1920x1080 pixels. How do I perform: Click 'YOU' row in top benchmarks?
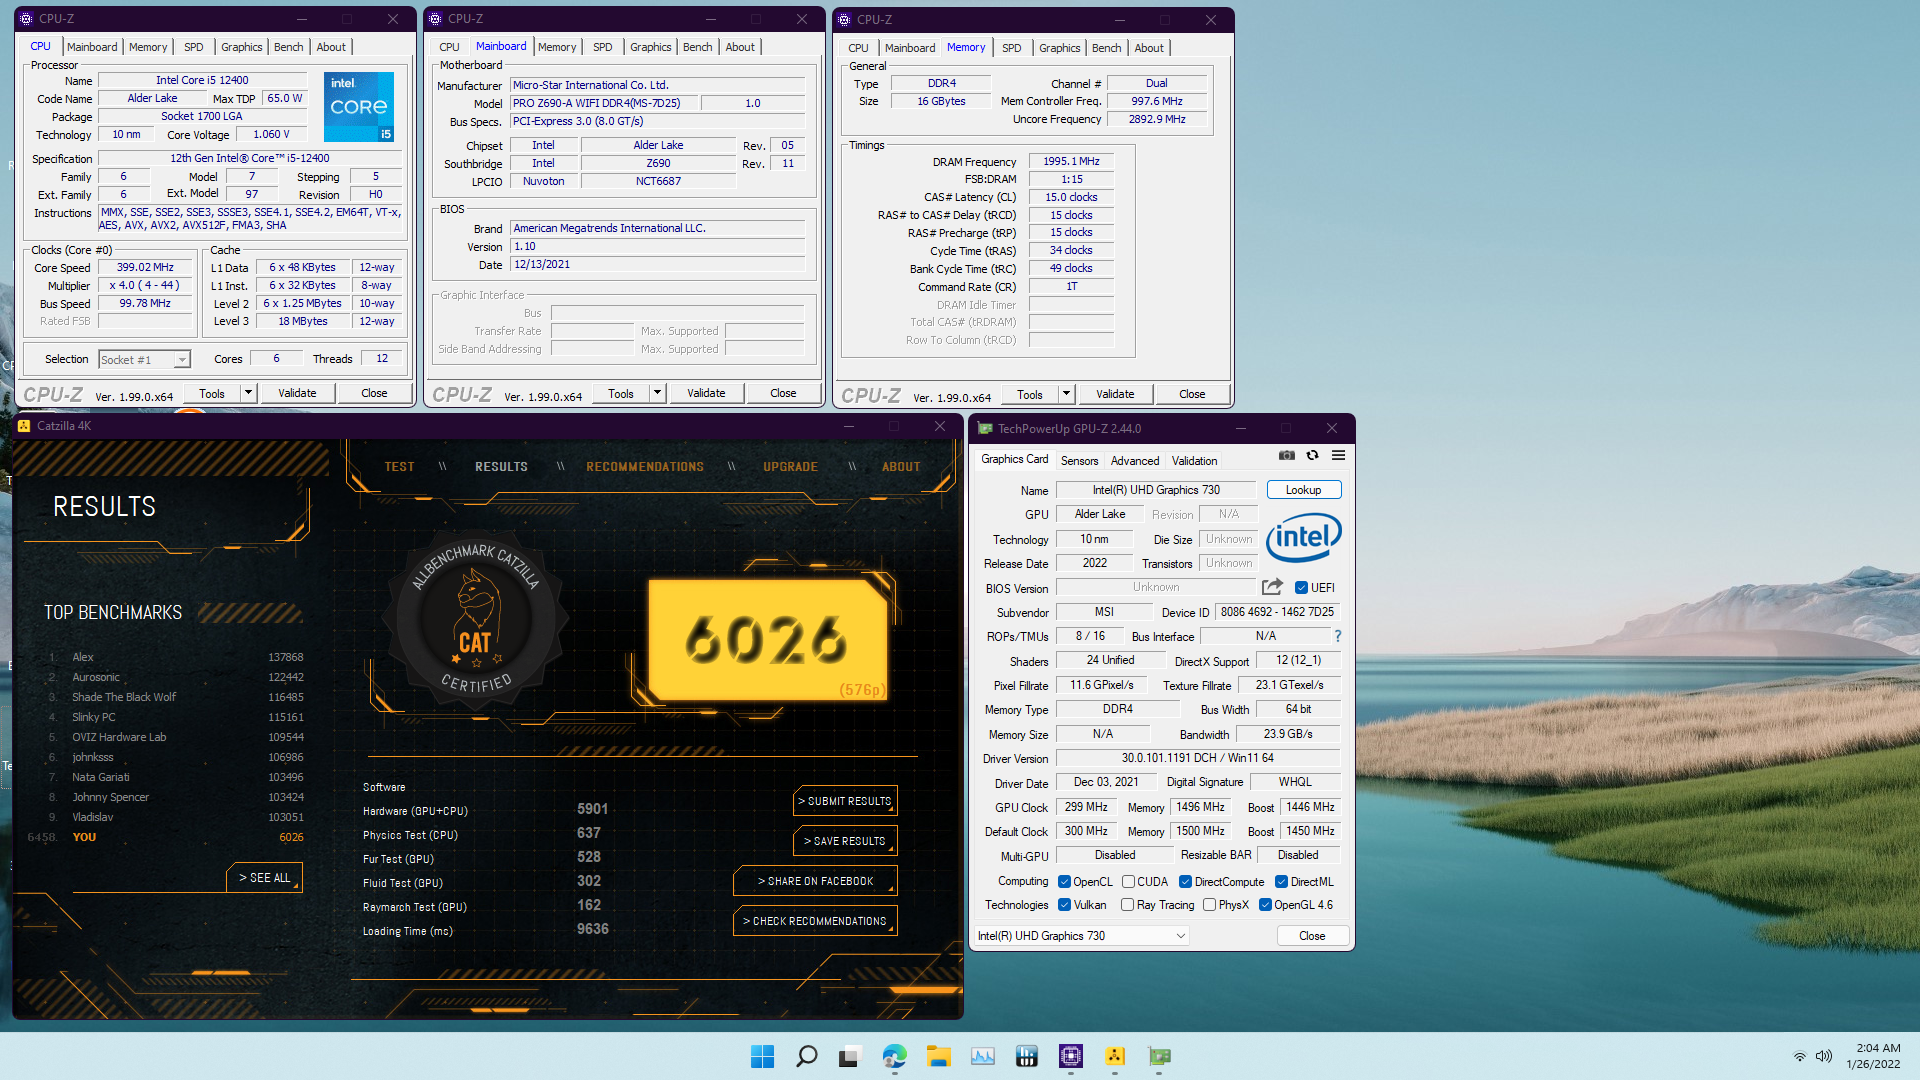coord(166,837)
